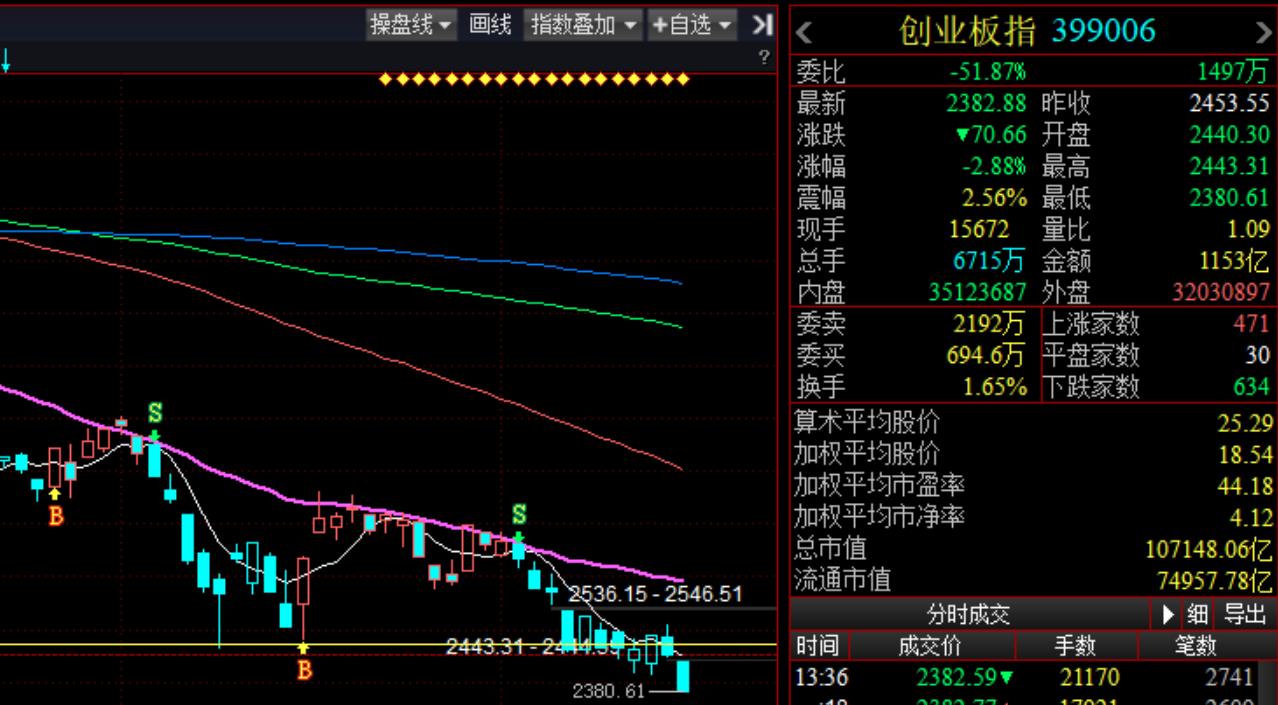1278x705 pixels.
Task: Click the cyan down arrow at top-left
Action: point(6,63)
